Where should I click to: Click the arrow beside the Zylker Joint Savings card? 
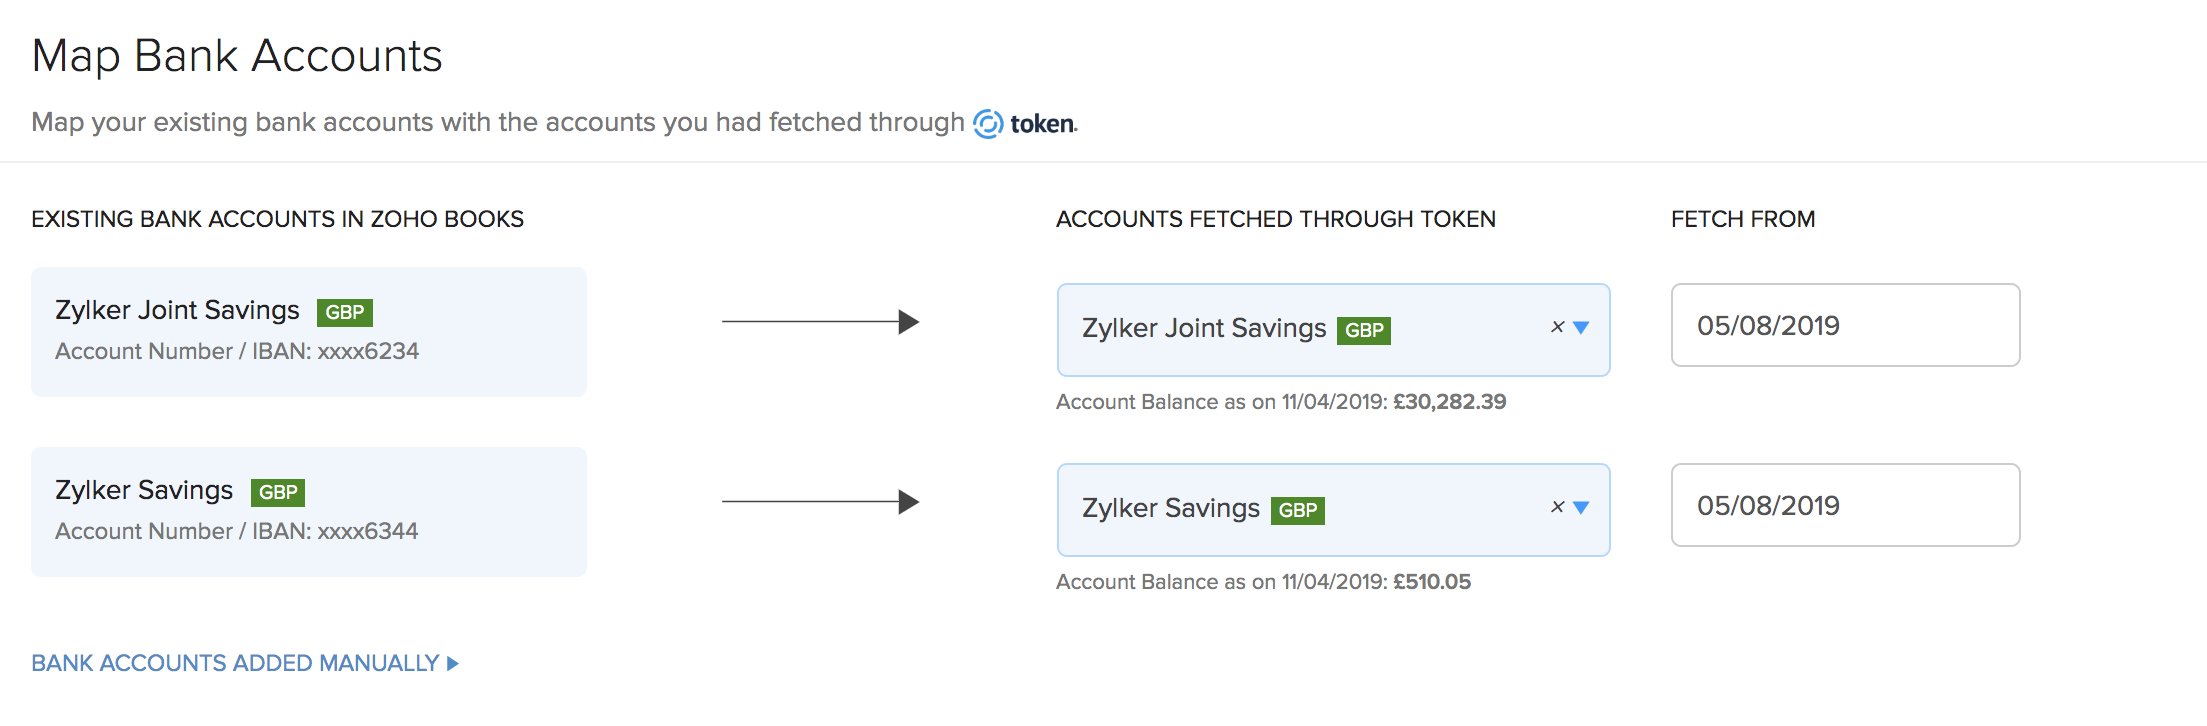820,322
